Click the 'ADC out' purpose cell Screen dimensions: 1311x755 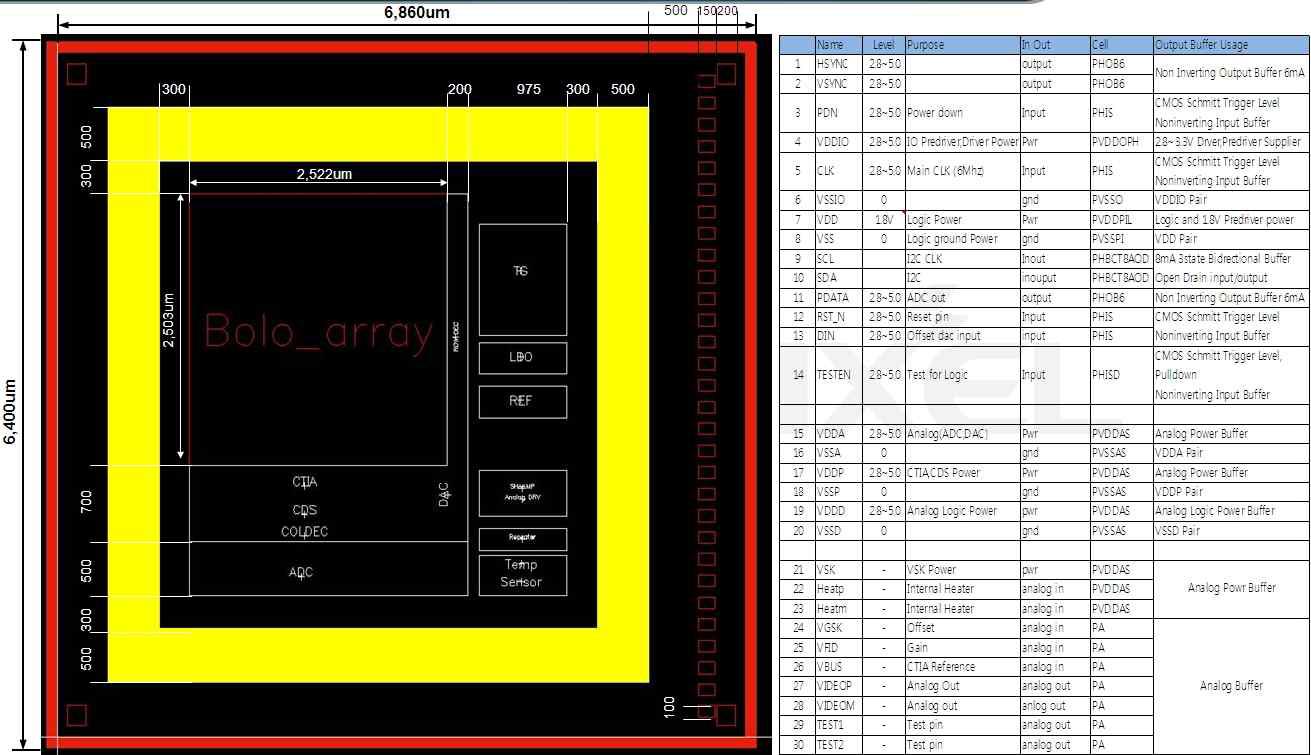click(962, 297)
